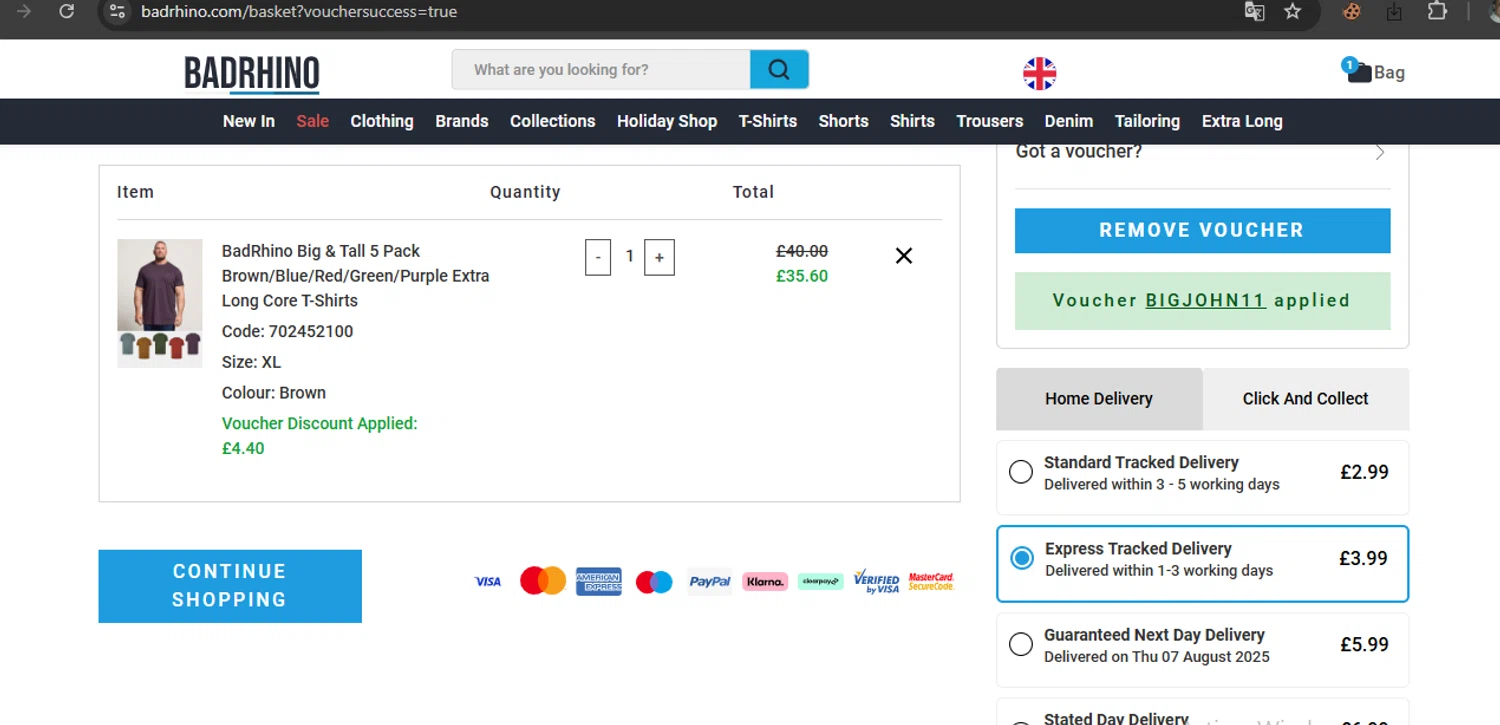The width and height of the screenshot is (1500, 725).
Task: Open the 5 Pack T-Shirts product title
Action: point(355,276)
